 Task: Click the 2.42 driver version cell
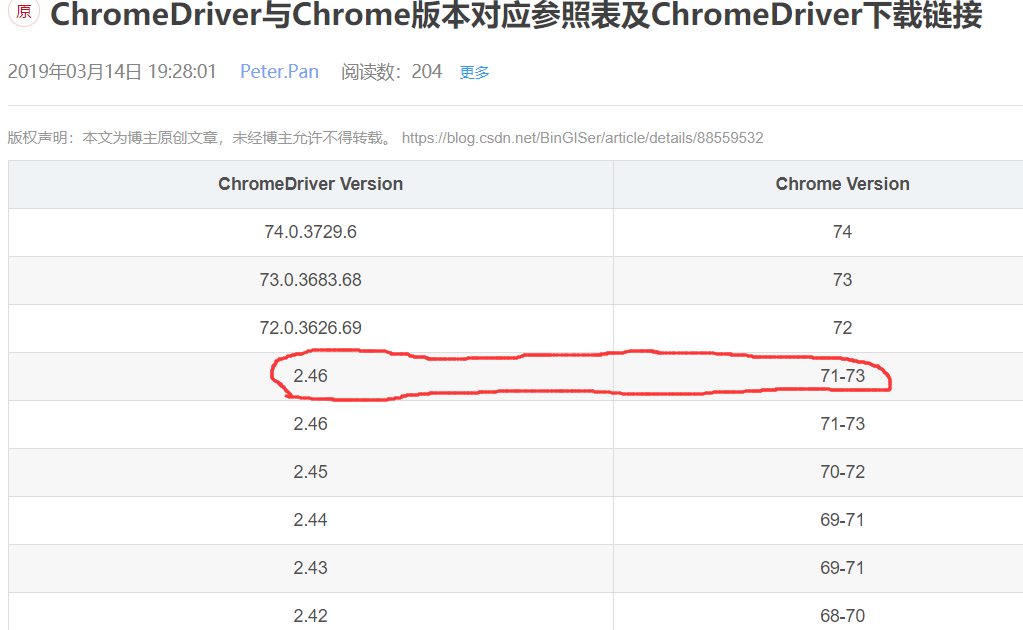click(310, 615)
